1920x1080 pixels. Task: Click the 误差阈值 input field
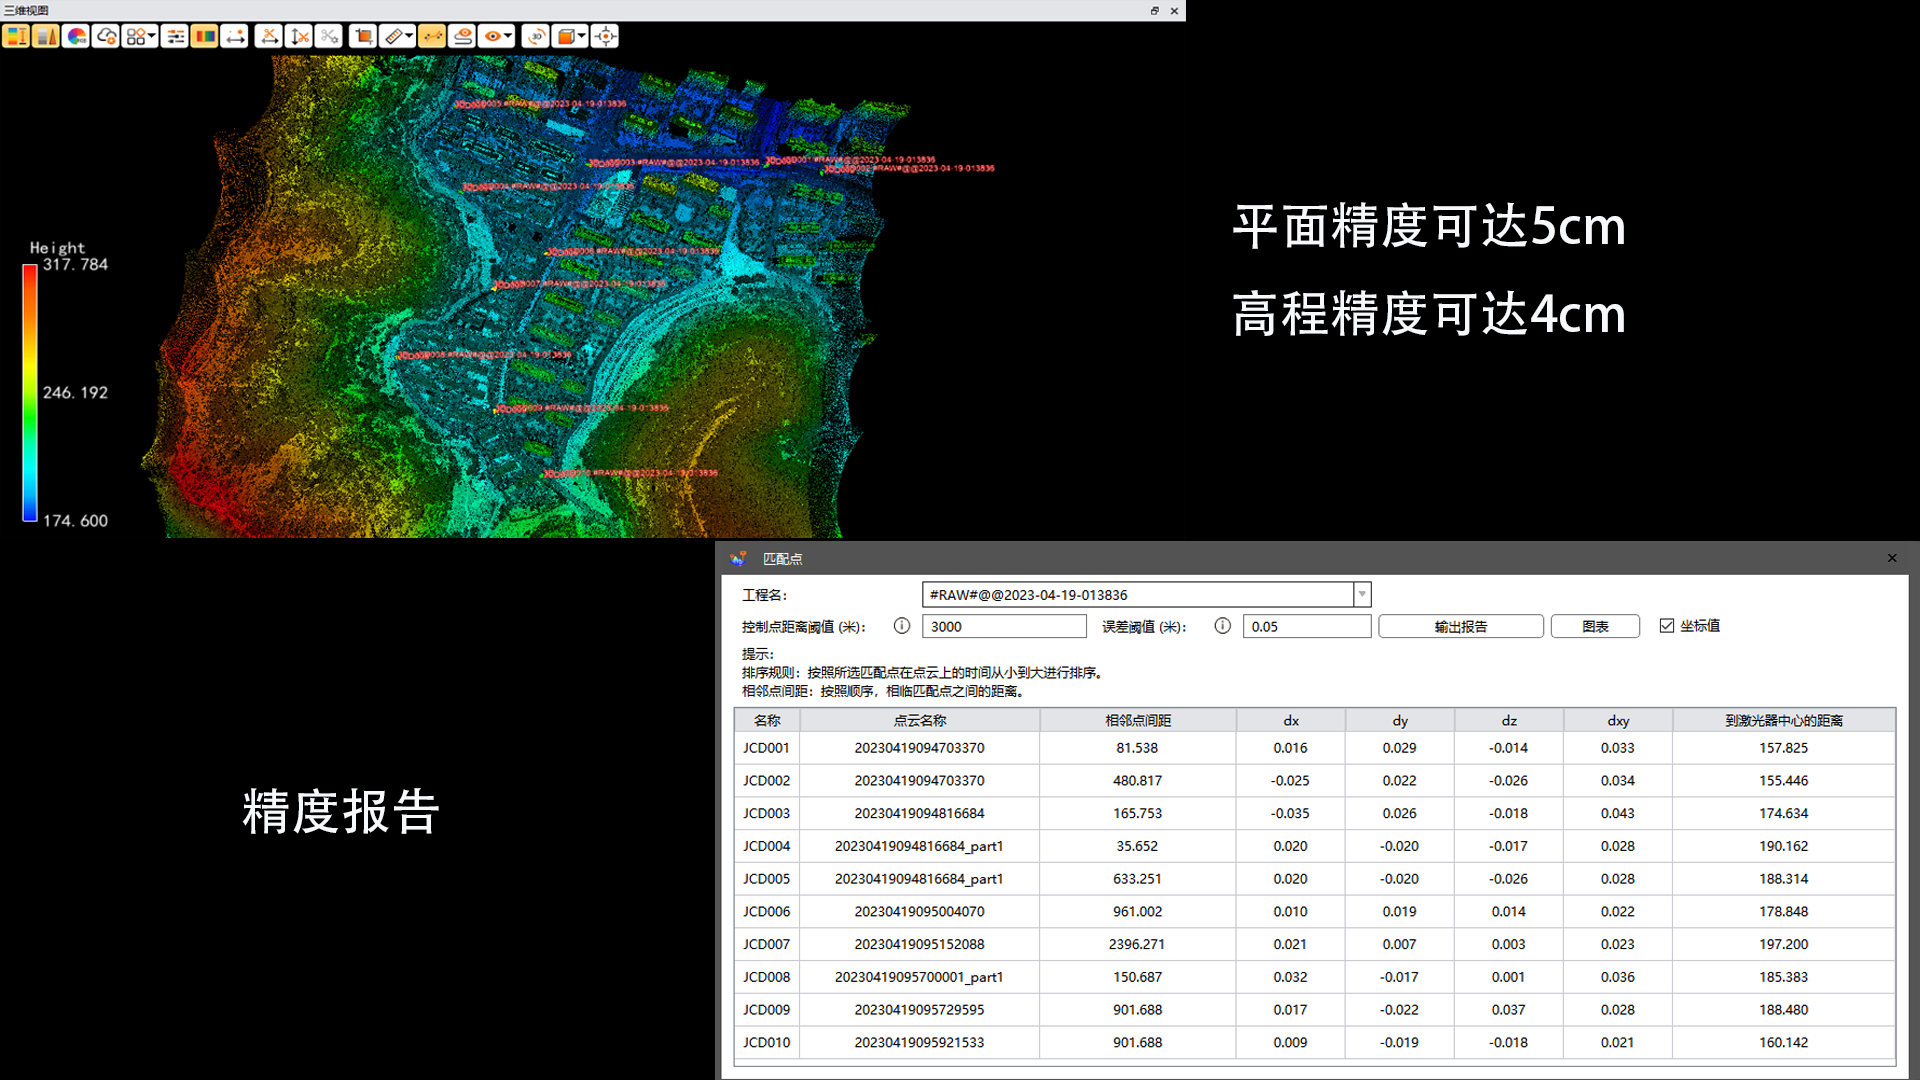1306,627
